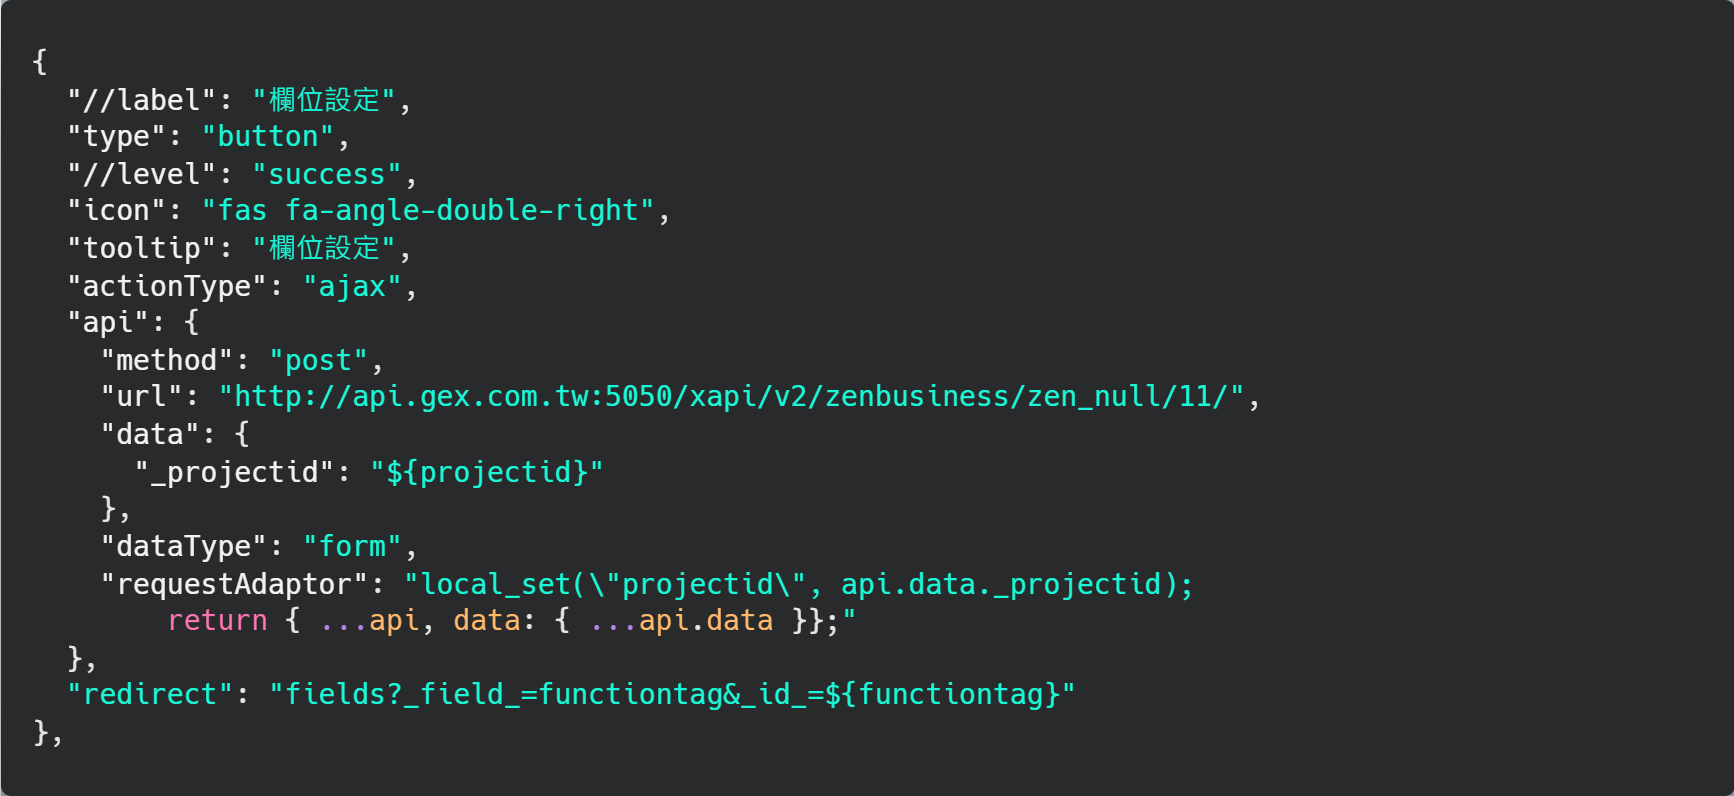This screenshot has height=796, width=1734.
Task: Click the pink return keyword
Action: point(217,621)
